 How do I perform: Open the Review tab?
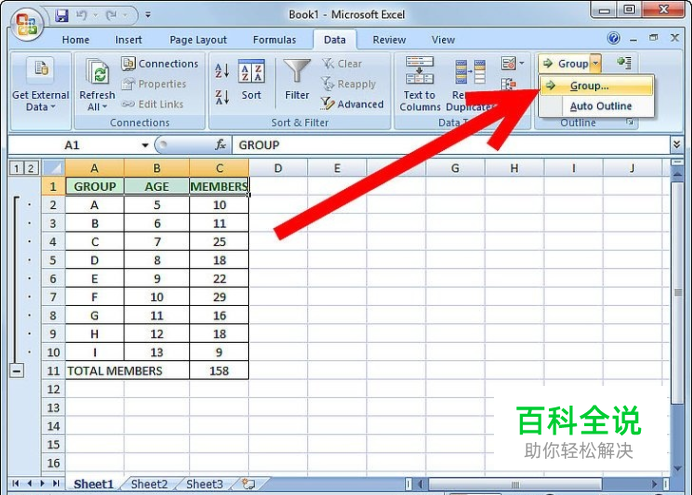coord(389,40)
